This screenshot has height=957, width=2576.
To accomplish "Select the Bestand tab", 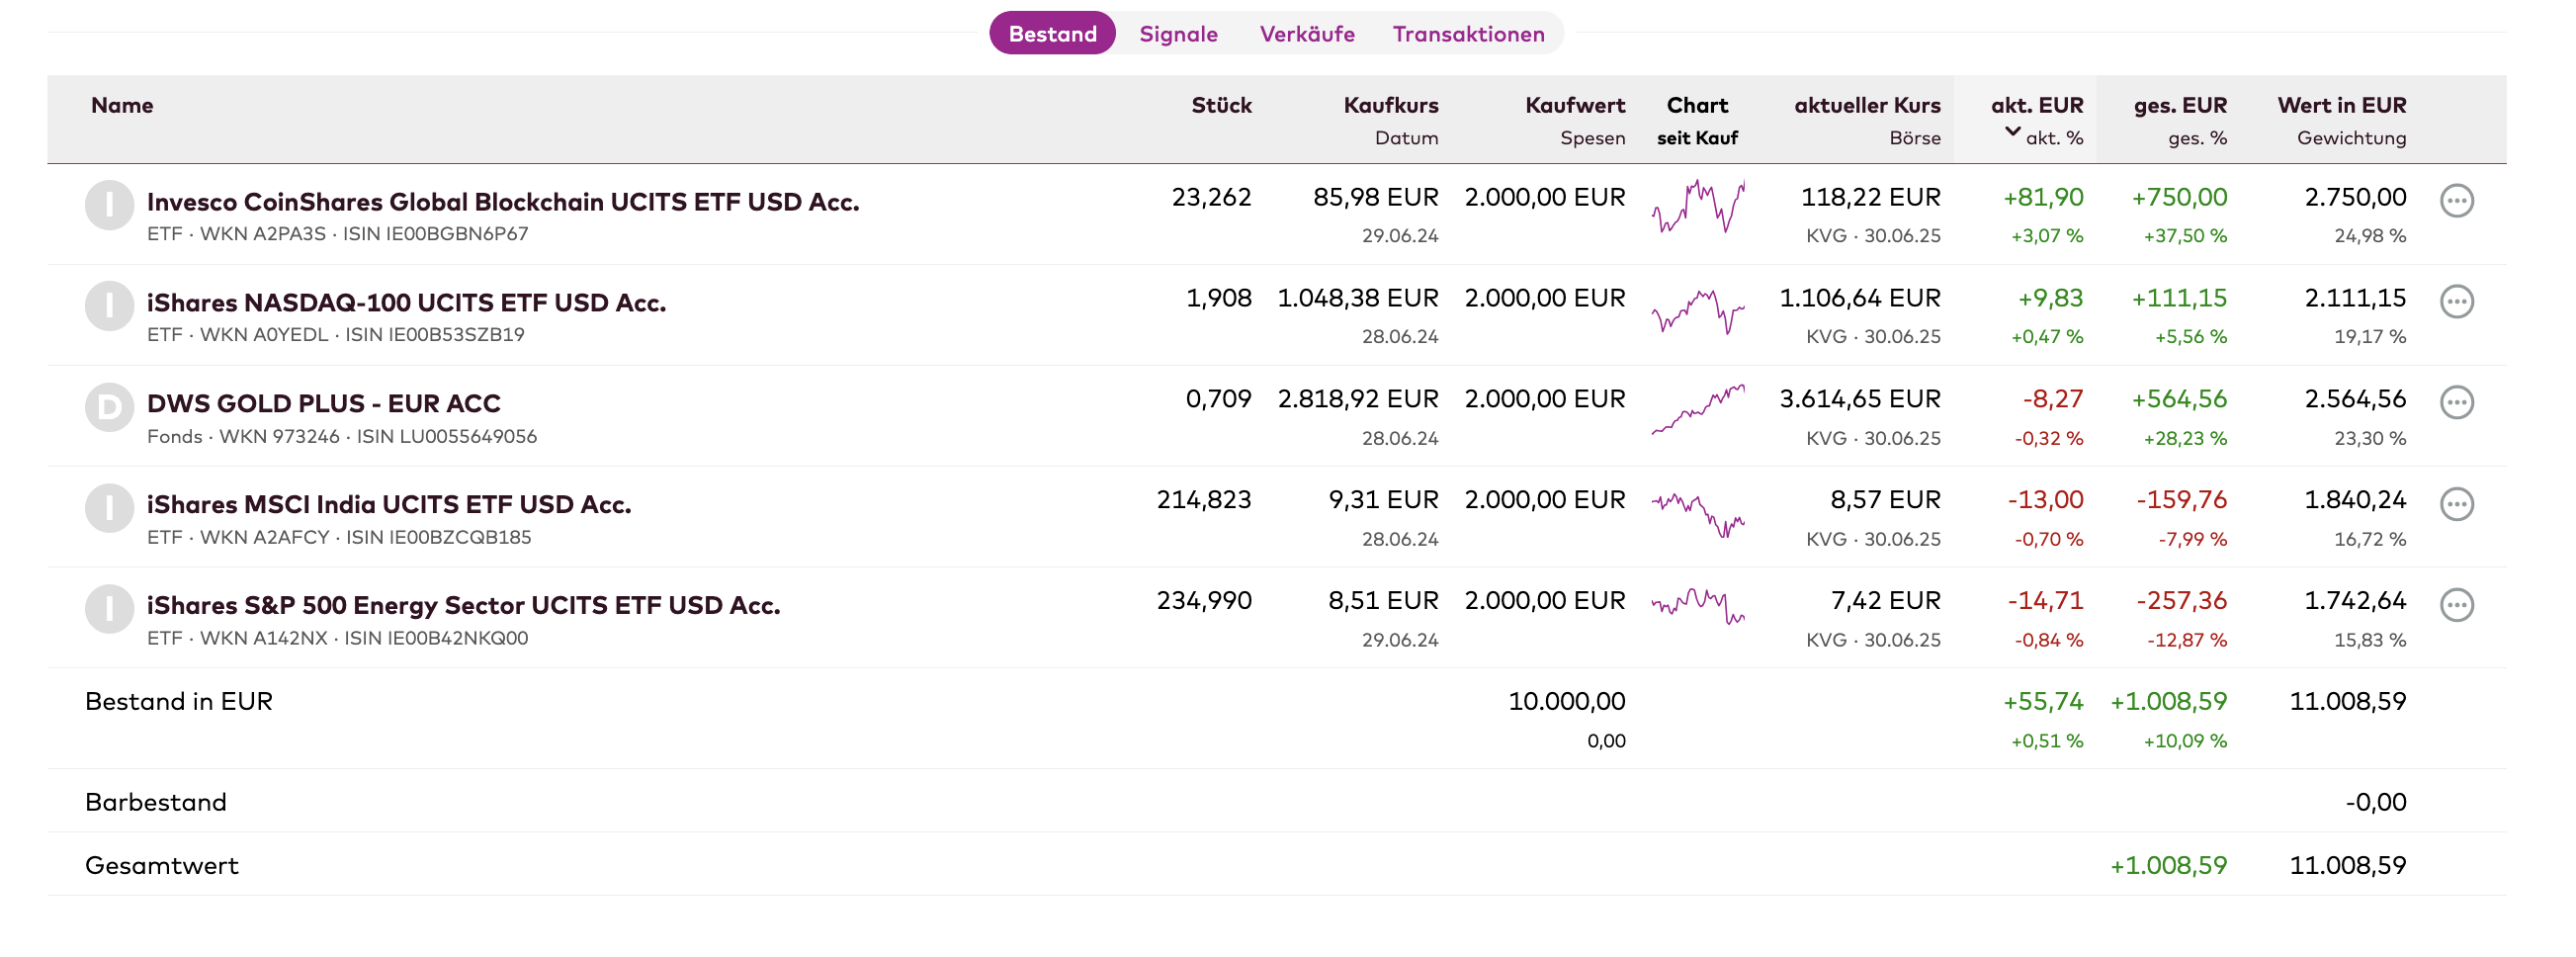I will tap(1052, 34).
